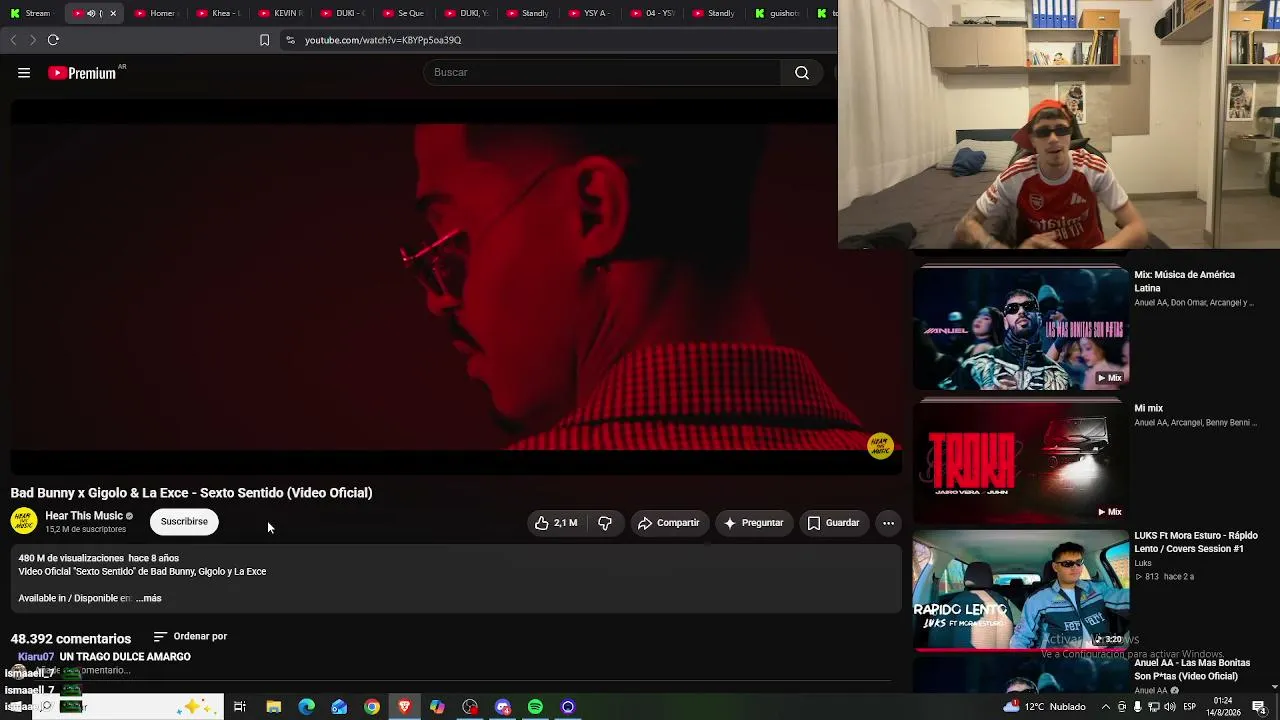The height and width of the screenshot is (720, 1280).
Task: Switch to Brave browser taskbar icon
Action: click(x=404, y=707)
